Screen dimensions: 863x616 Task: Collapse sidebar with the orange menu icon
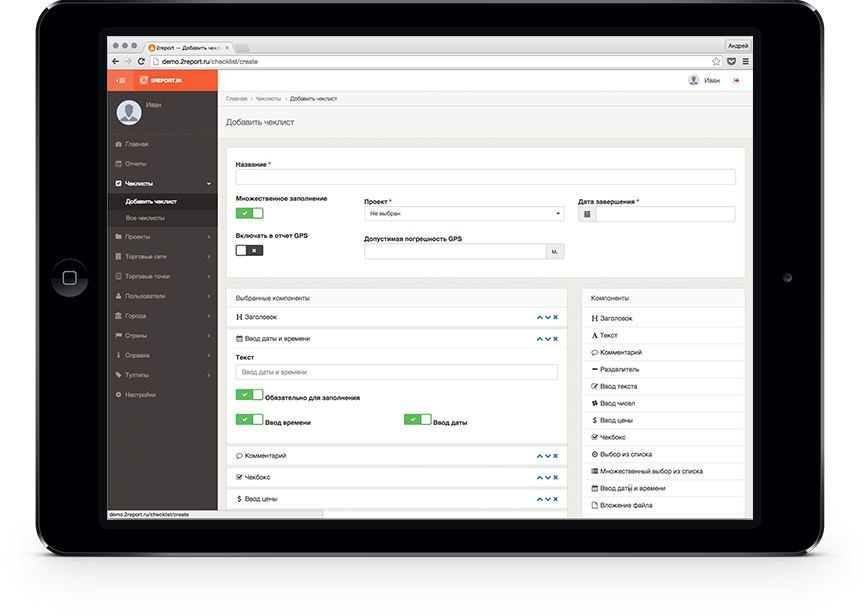pos(120,80)
